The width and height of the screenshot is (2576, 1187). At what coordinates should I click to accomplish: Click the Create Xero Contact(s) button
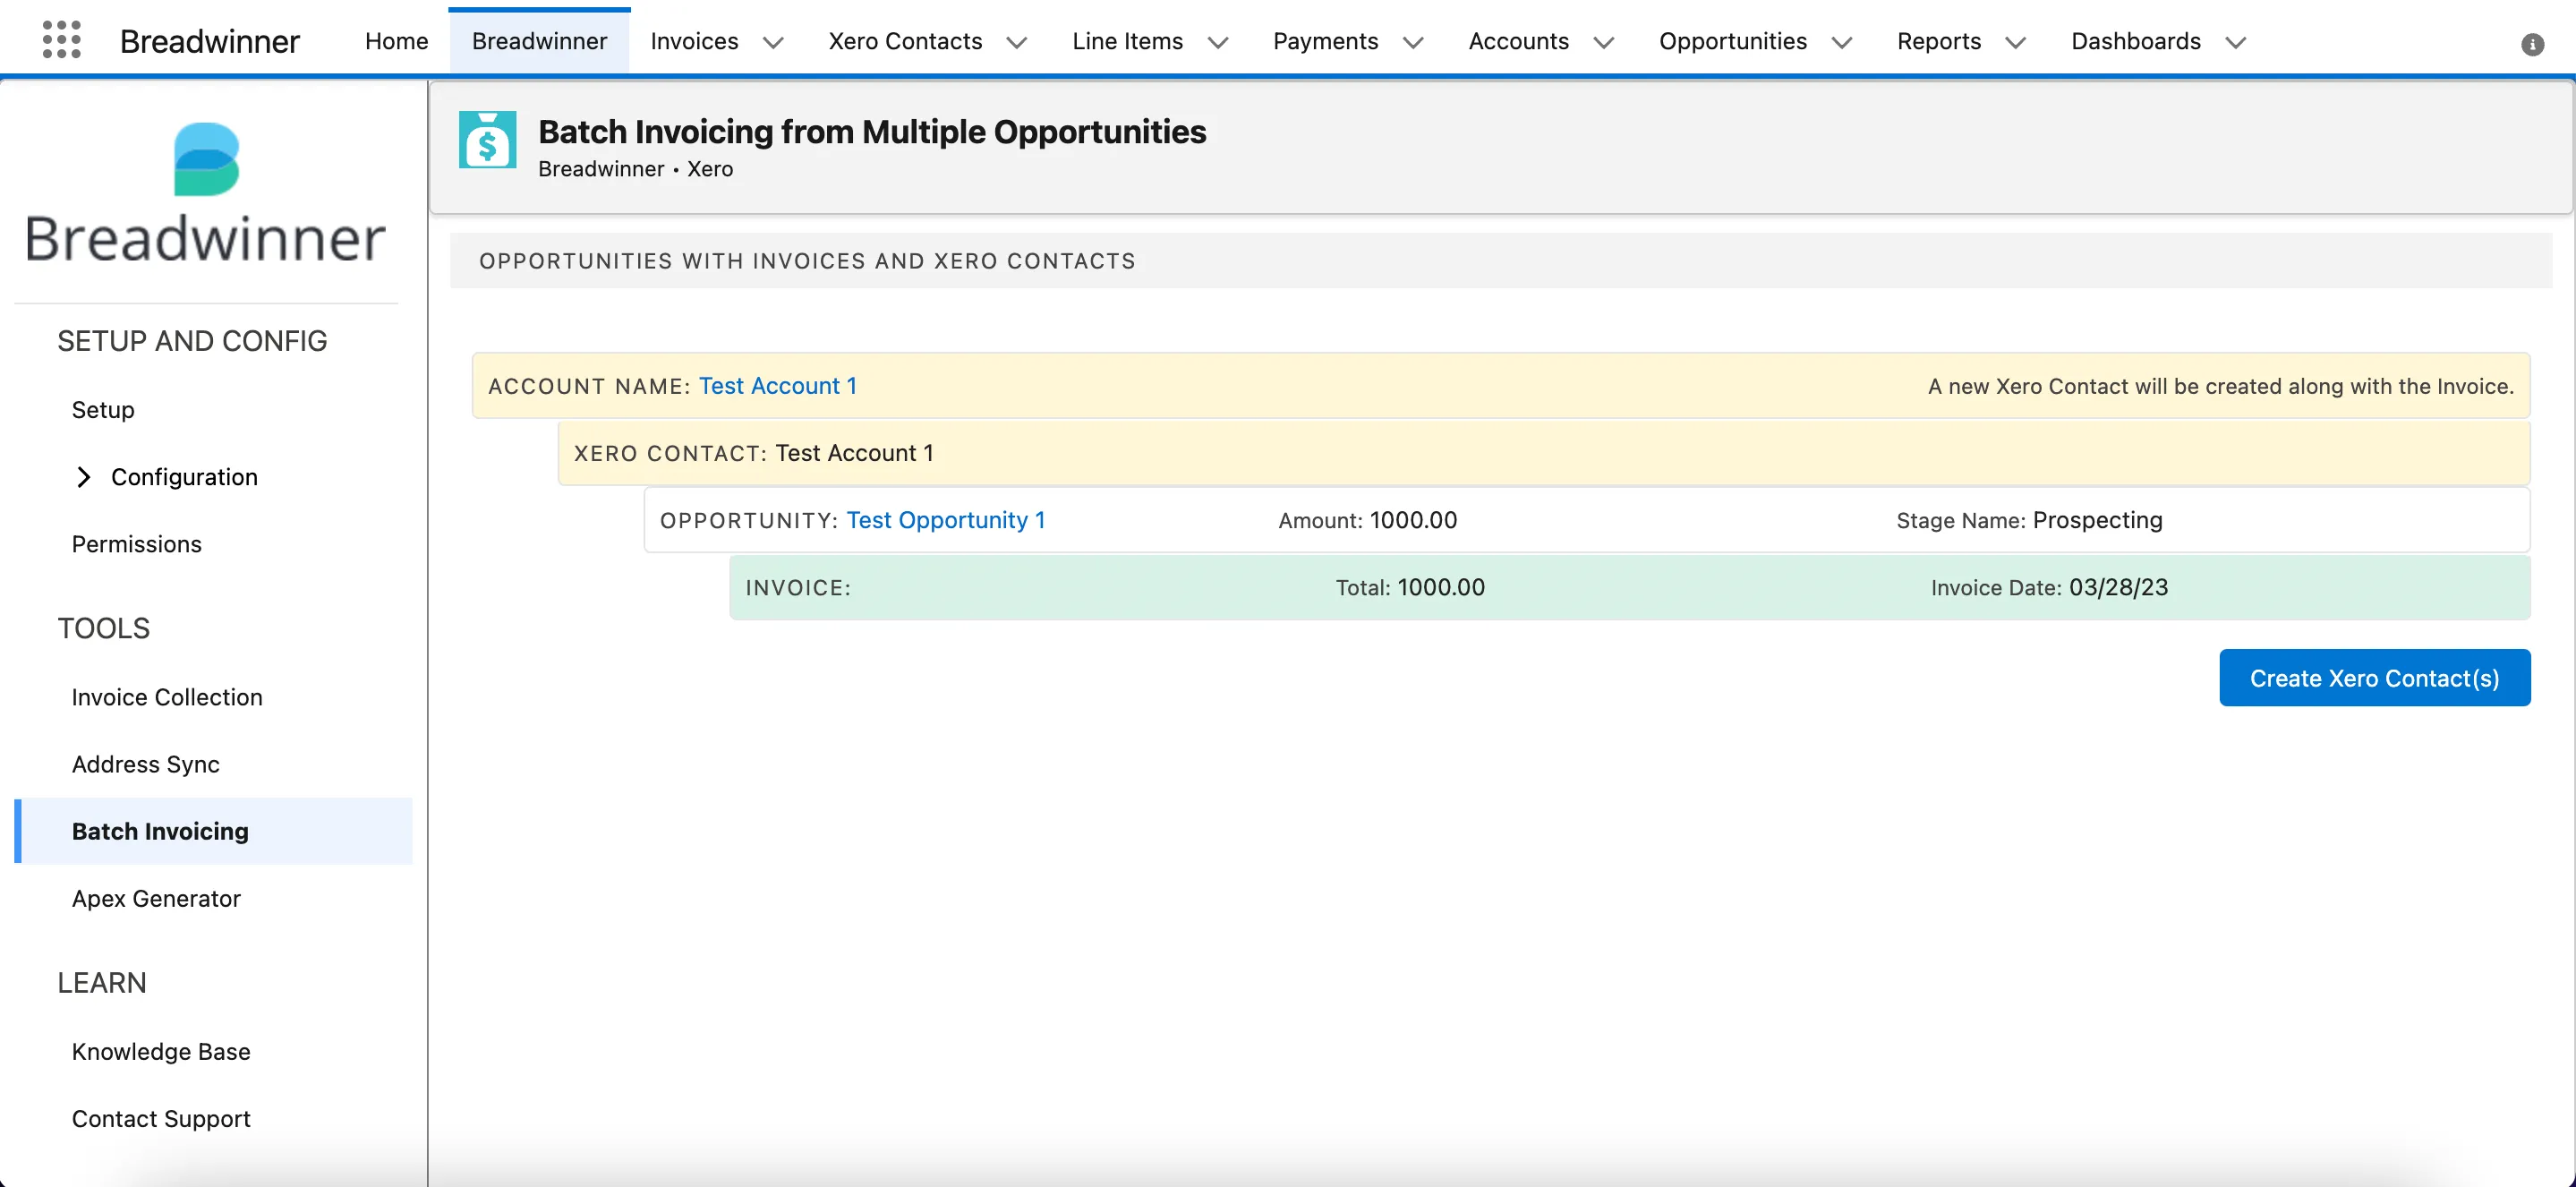pyautogui.click(x=2374, y=677)
